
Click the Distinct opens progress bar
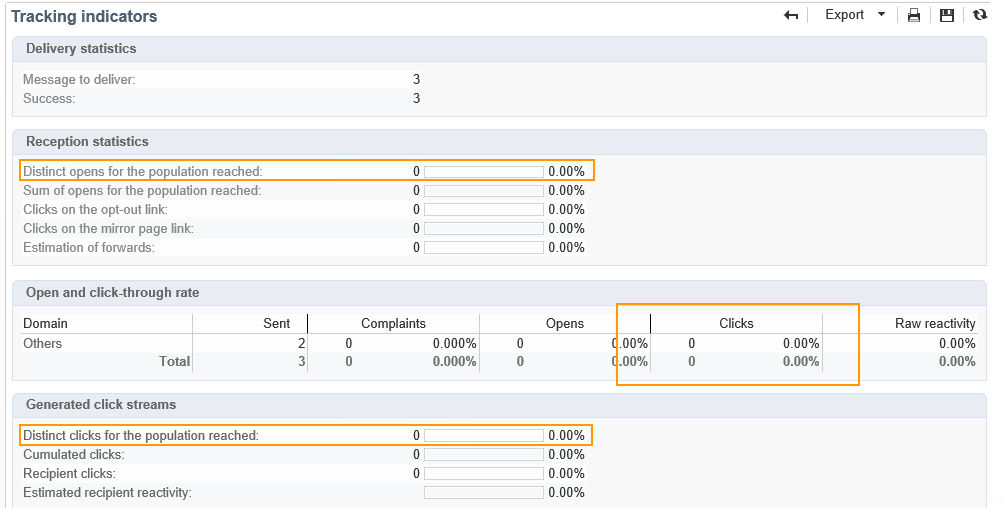click(484, 172)
